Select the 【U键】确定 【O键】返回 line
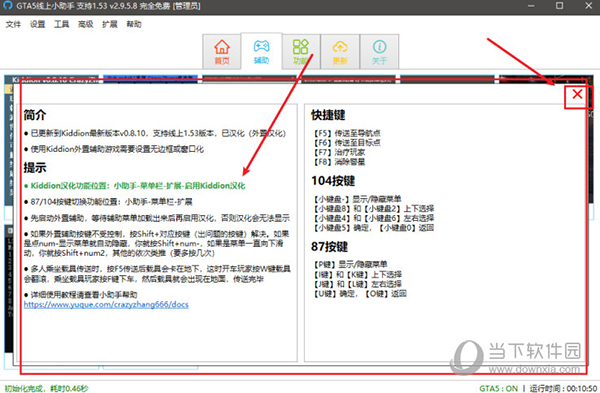Screen dimensions: 600x393 point(359,294)
